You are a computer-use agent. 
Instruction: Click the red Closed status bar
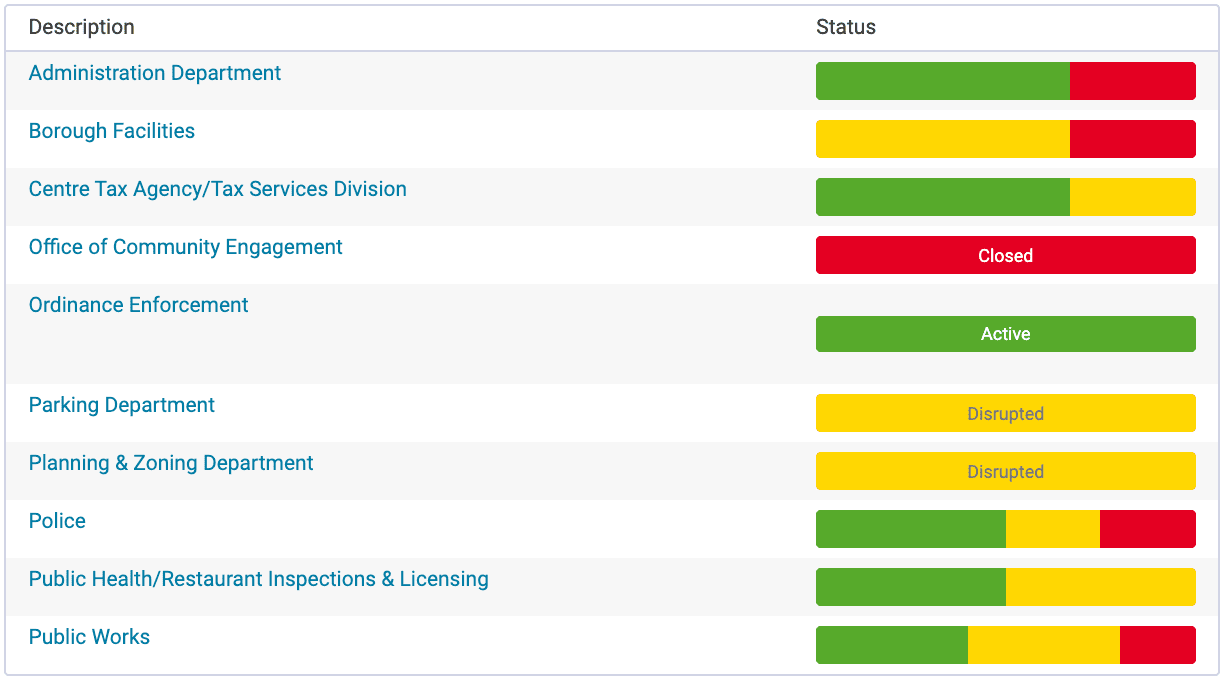click(1006, 255)
